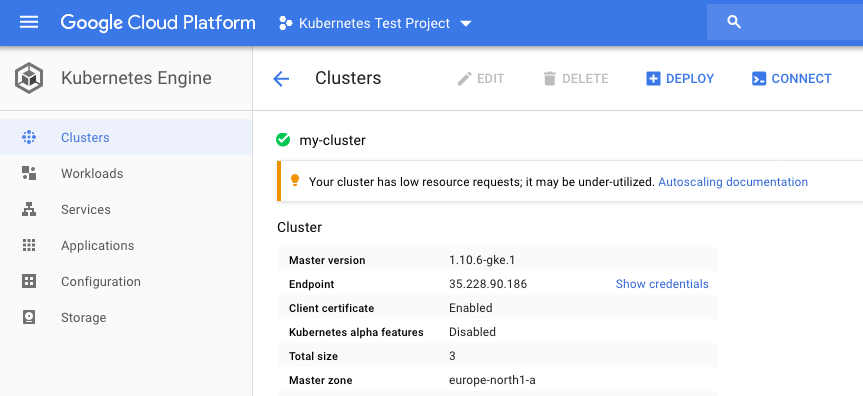
Task: Click the my-cluster name
Action: 332,140
